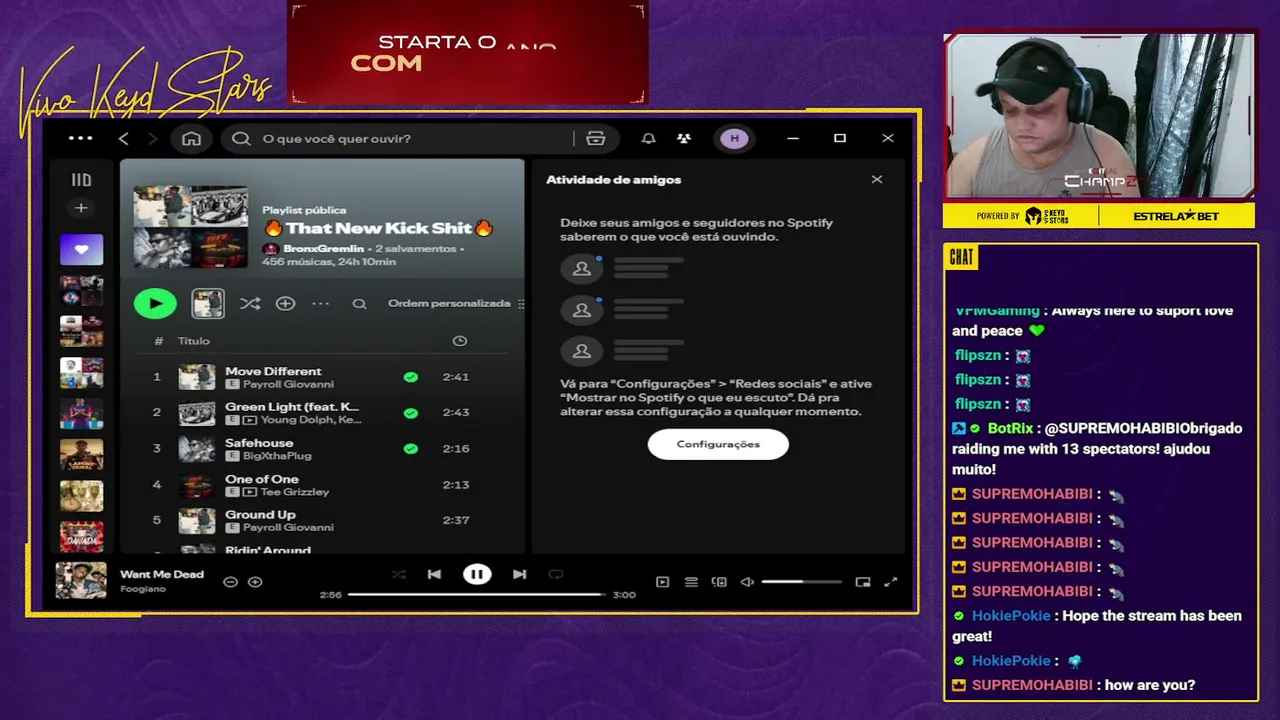Open the Spotify three-dots main menu
1280x720 pixels.
[x=81, y=138]
